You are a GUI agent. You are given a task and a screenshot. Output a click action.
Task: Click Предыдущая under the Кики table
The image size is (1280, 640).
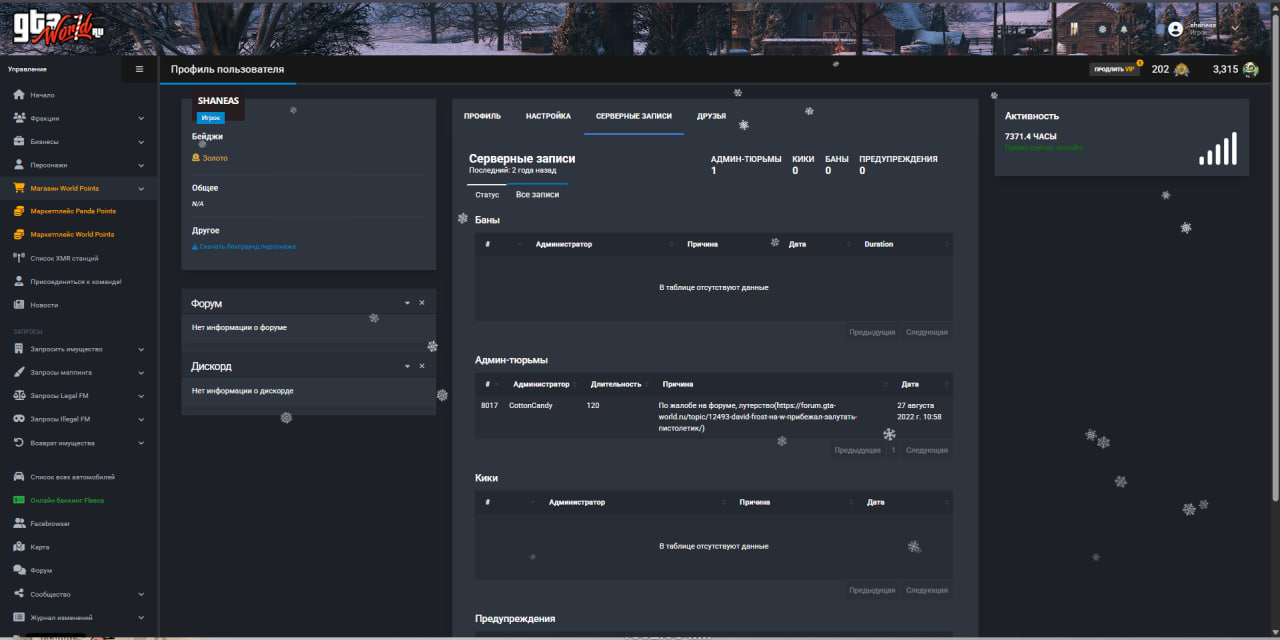coord(872,590)
